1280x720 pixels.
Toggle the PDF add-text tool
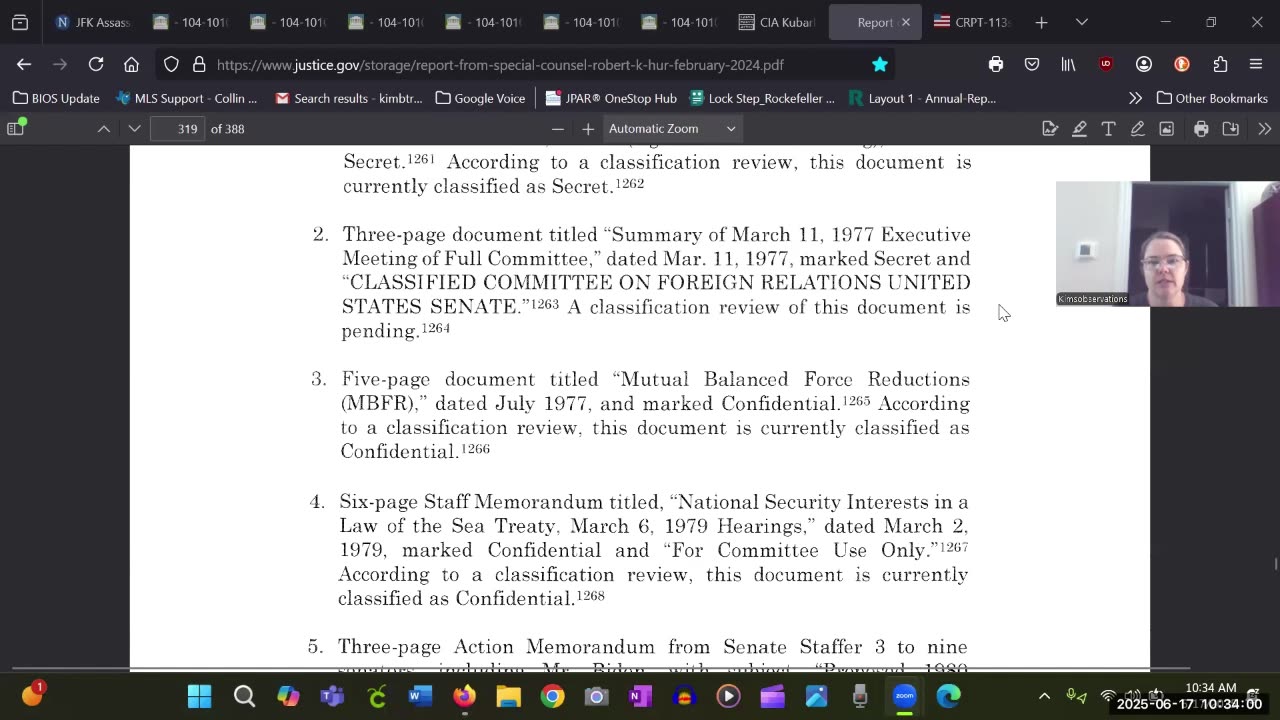point(1108,128)
